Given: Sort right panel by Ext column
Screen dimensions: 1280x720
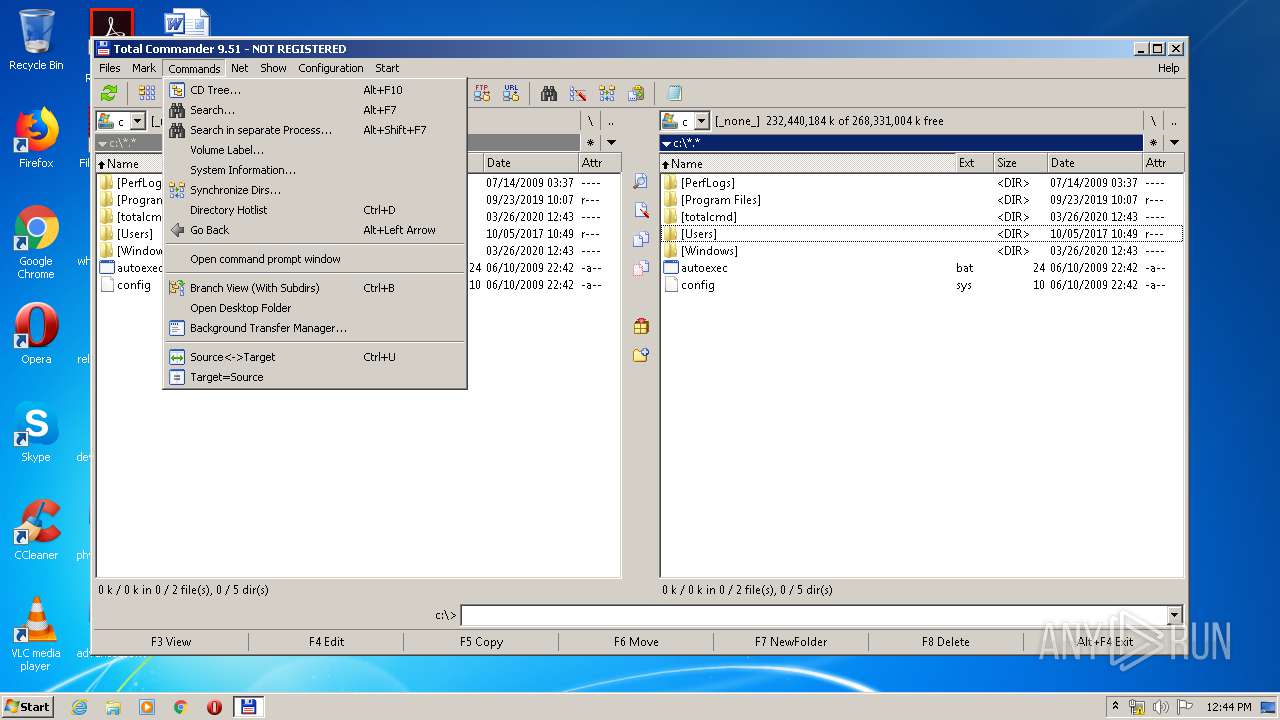Looking at the screenshot, I should [x=974, y=163].
